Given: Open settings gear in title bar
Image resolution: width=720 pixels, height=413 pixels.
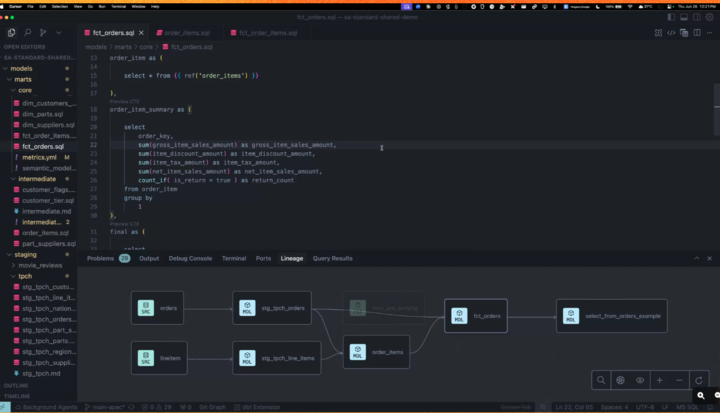Looking at the screenshot, I should [709, 17].
